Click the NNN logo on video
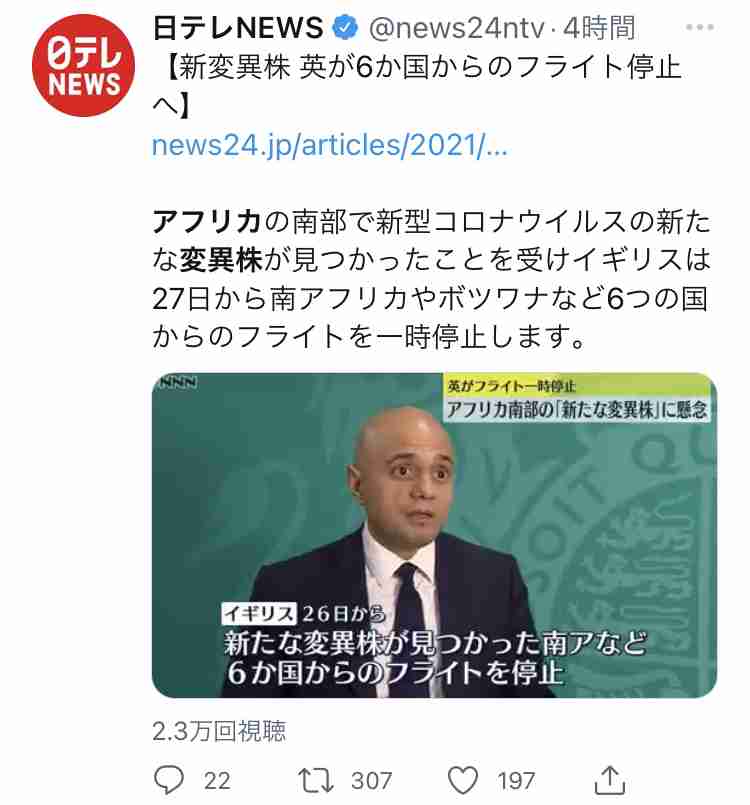 point(178,382)
